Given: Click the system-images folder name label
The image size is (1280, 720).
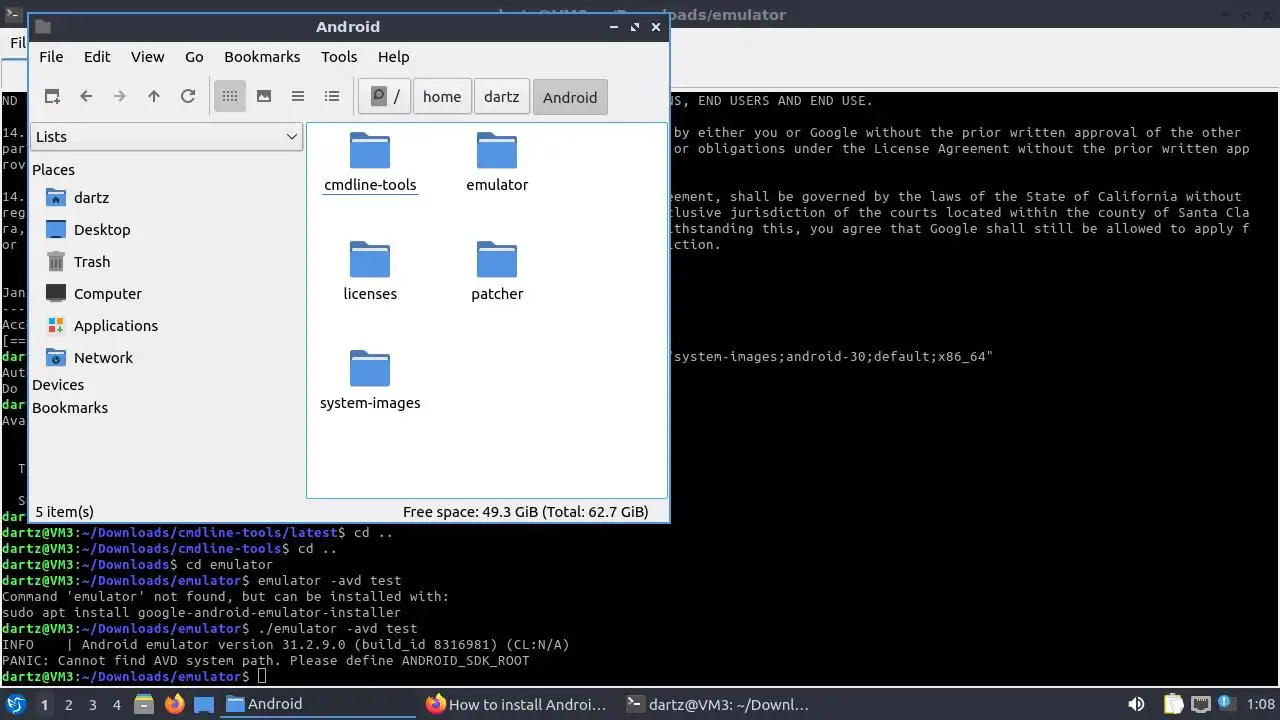Looking at the screenshot, I should (x=370, y=403).
